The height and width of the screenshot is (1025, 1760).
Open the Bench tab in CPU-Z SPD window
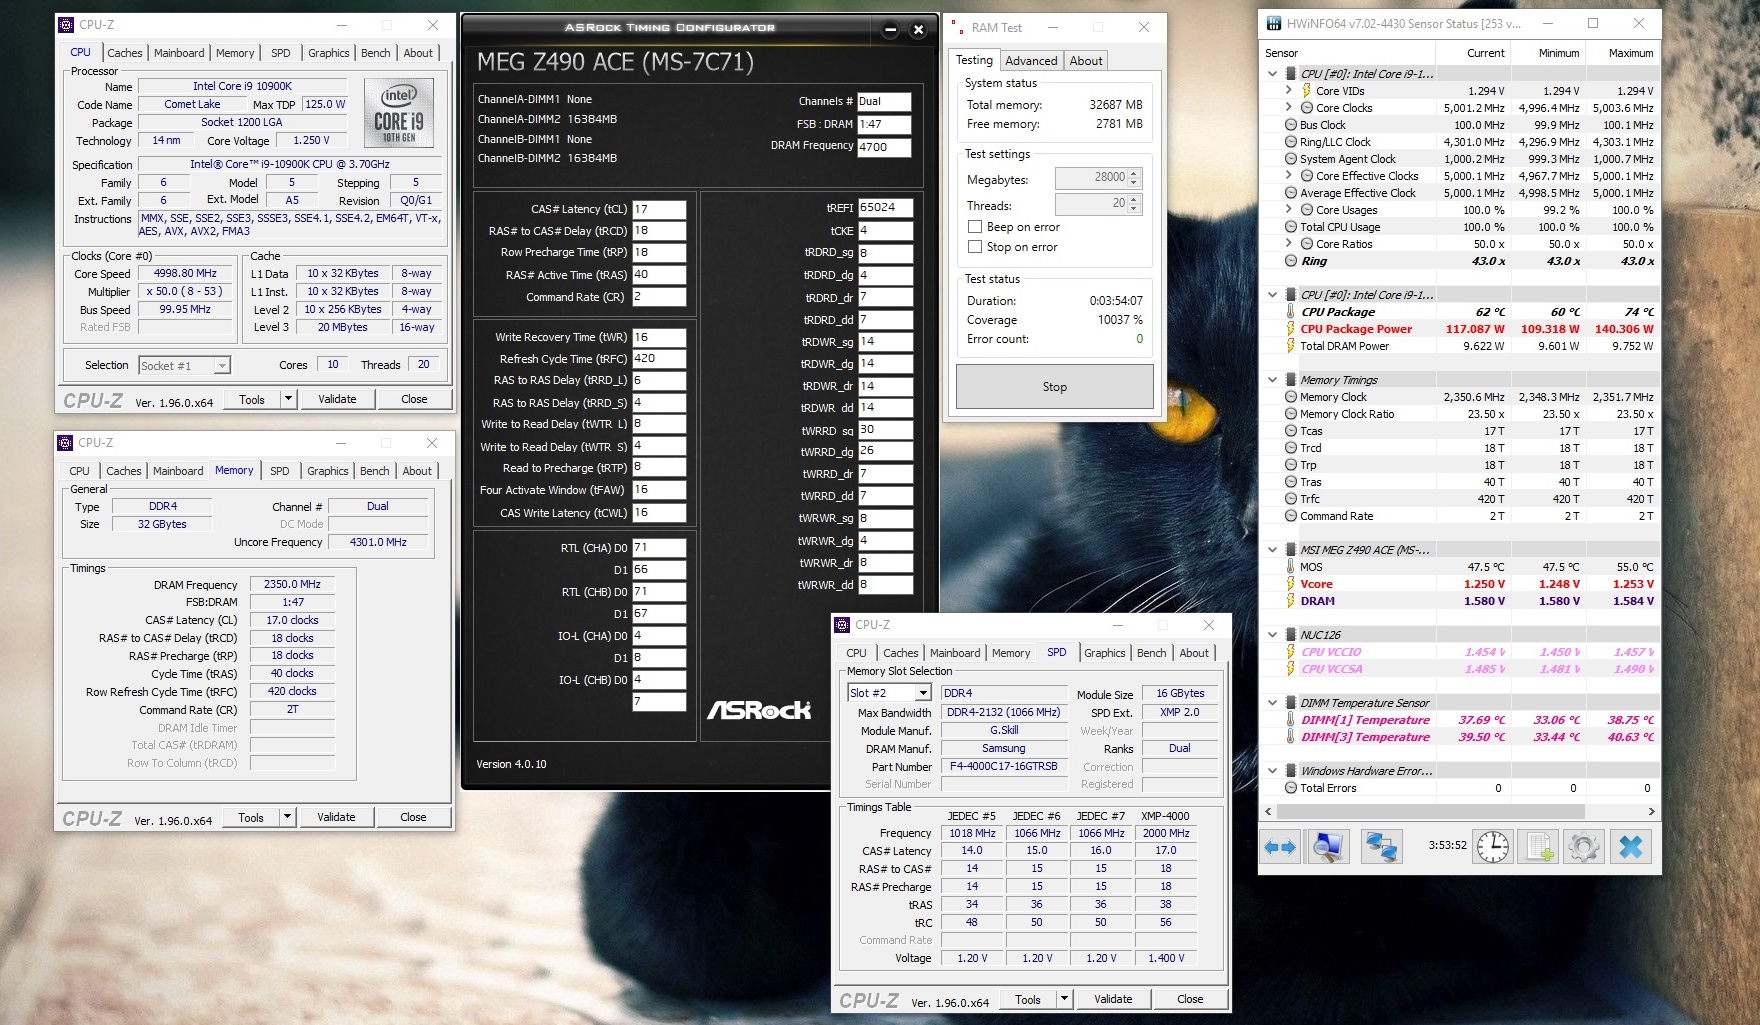pyautogui.click(x=1152, y=653)
